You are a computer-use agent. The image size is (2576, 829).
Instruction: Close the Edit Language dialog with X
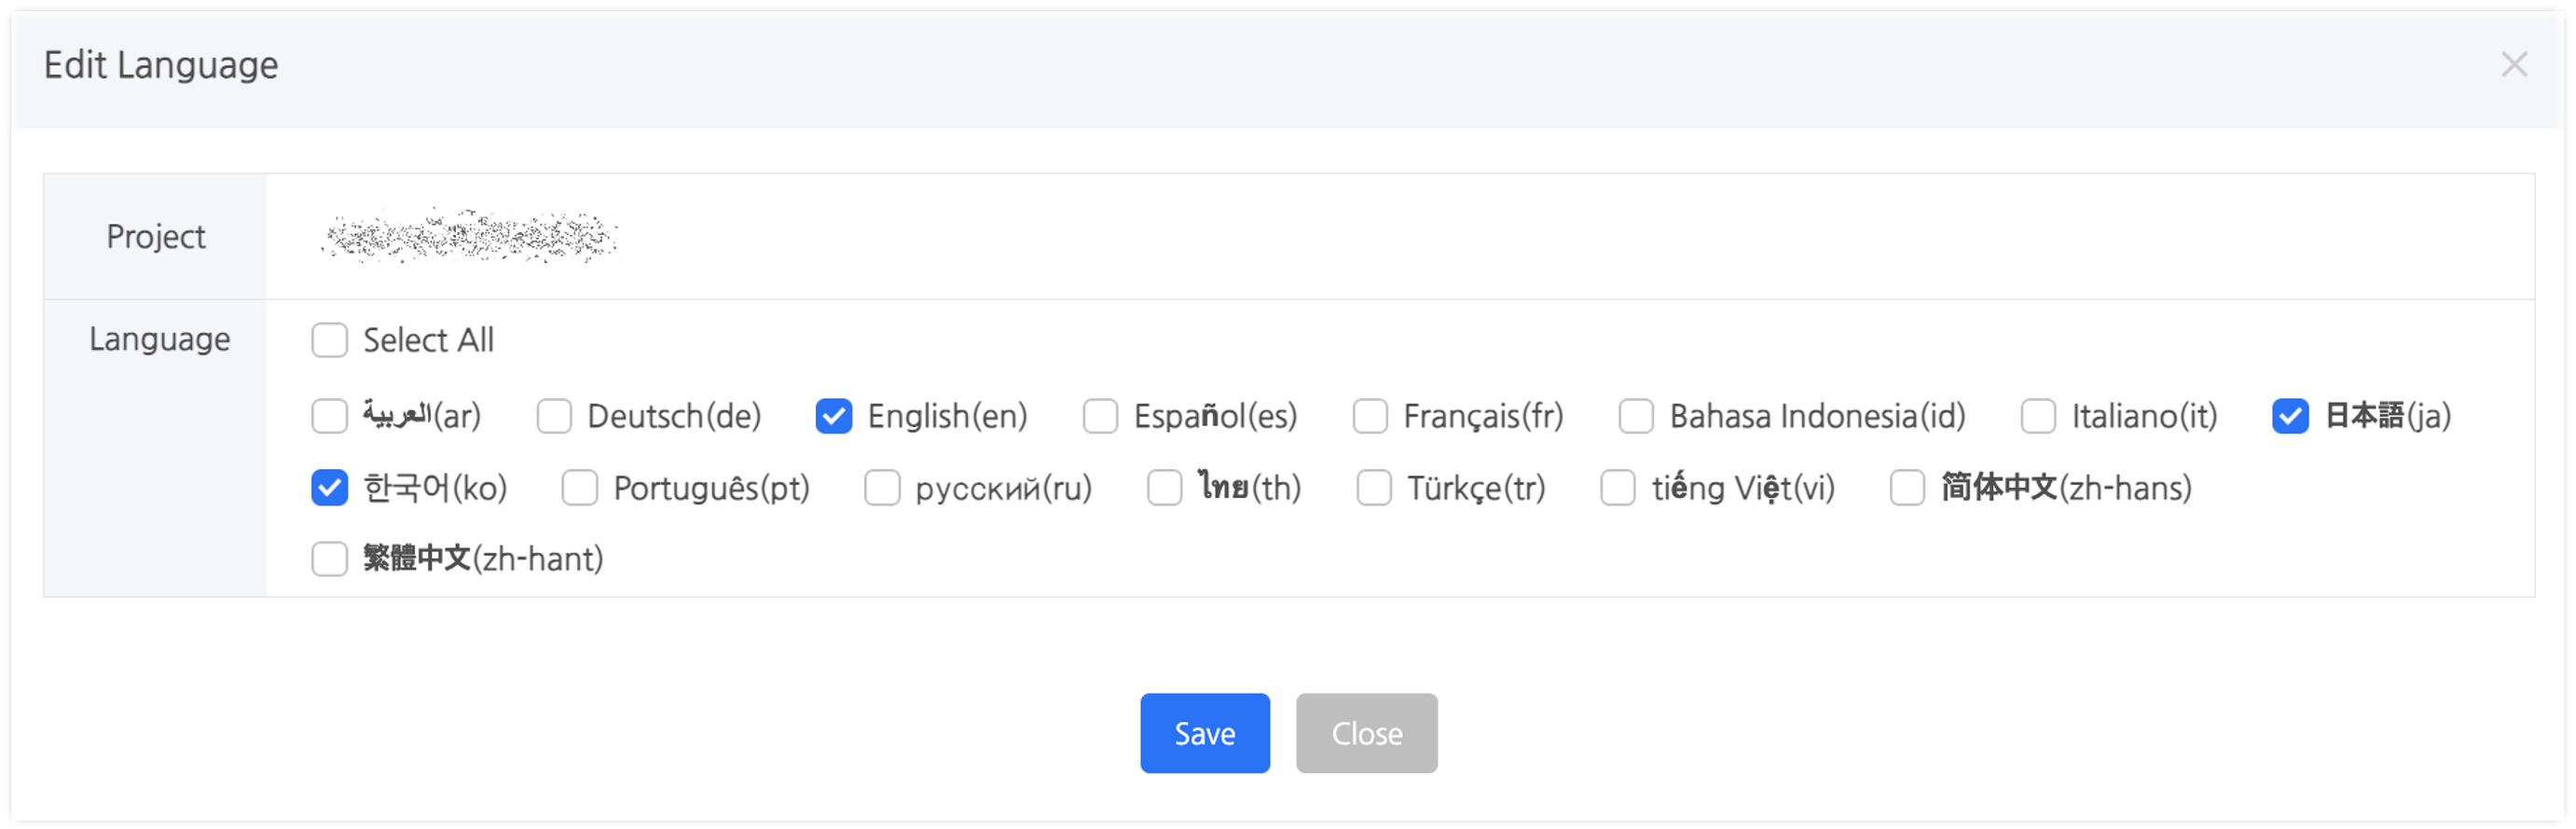[x=2513, y=65]
